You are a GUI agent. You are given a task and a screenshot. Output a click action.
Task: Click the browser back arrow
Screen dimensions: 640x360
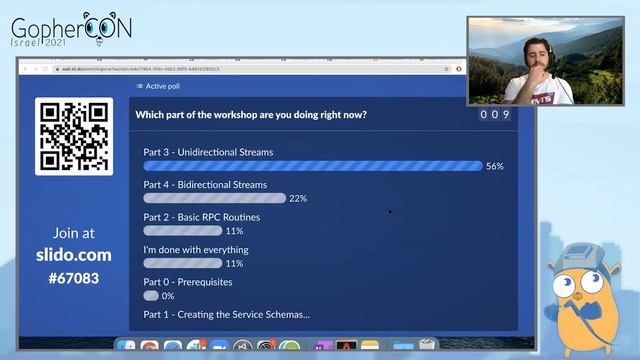[25, 69]
